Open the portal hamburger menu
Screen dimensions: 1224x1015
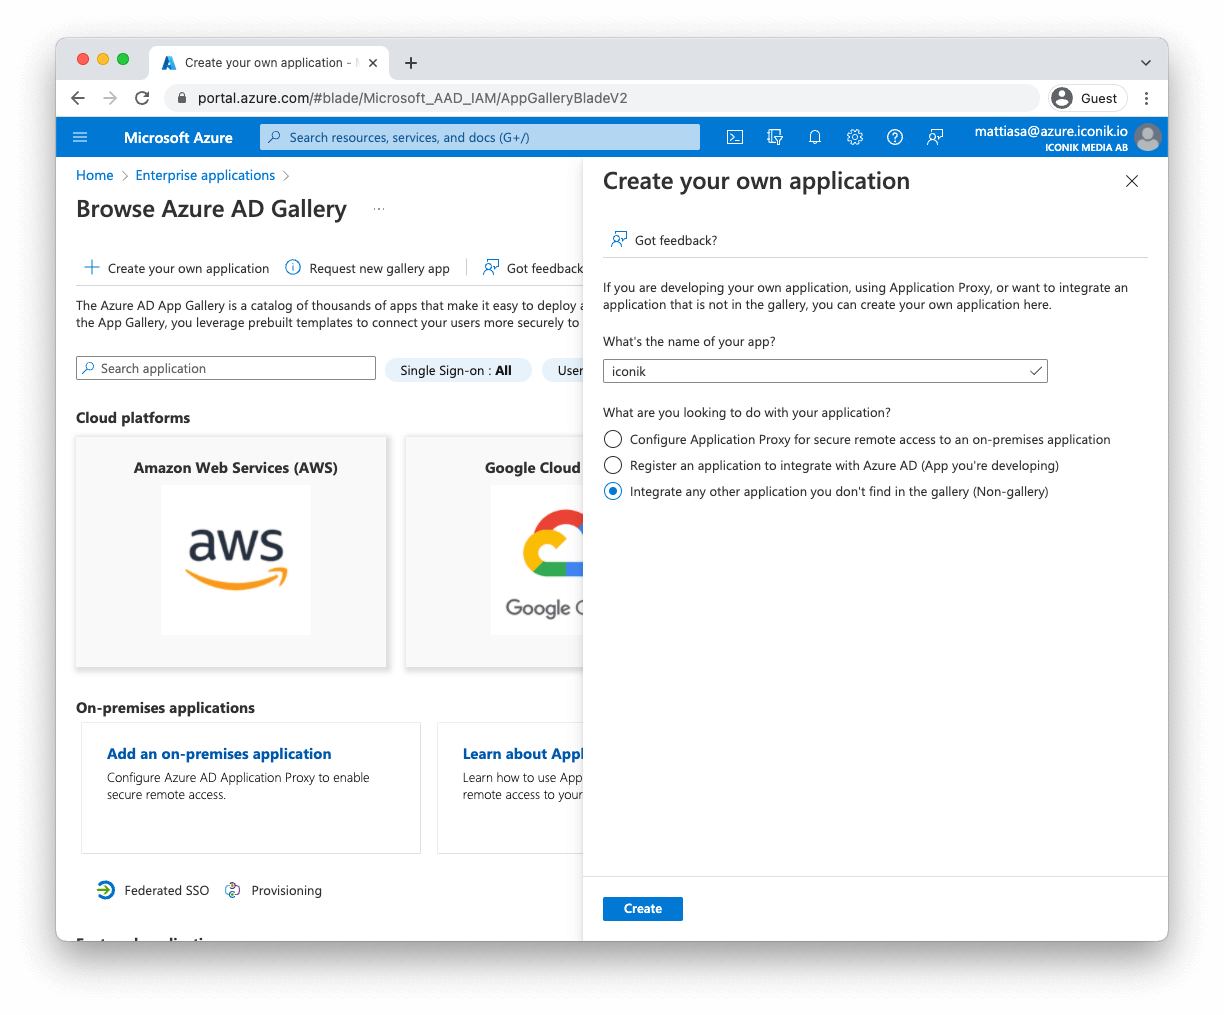[80, 137]
